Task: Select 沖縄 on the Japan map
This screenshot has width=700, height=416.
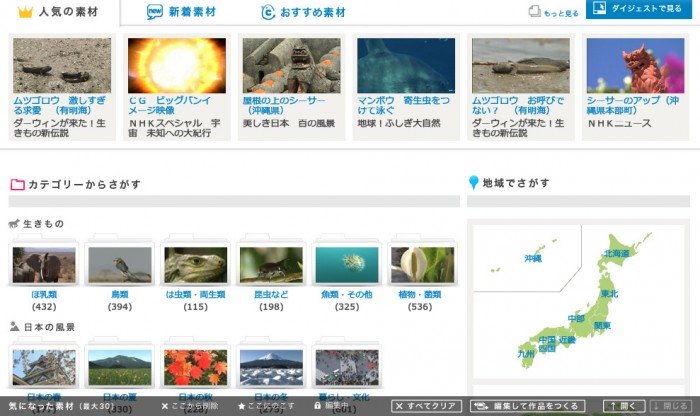Action: (x=532, y=259)
